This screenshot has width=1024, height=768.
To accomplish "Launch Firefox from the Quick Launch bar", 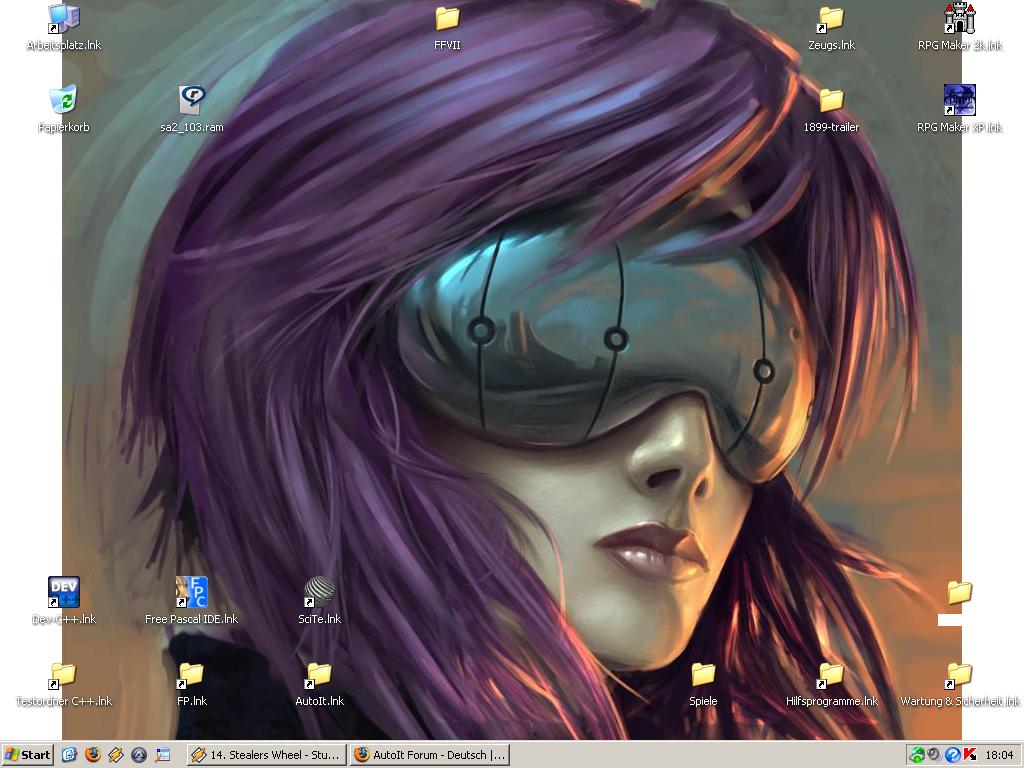I will coord(93,755).
